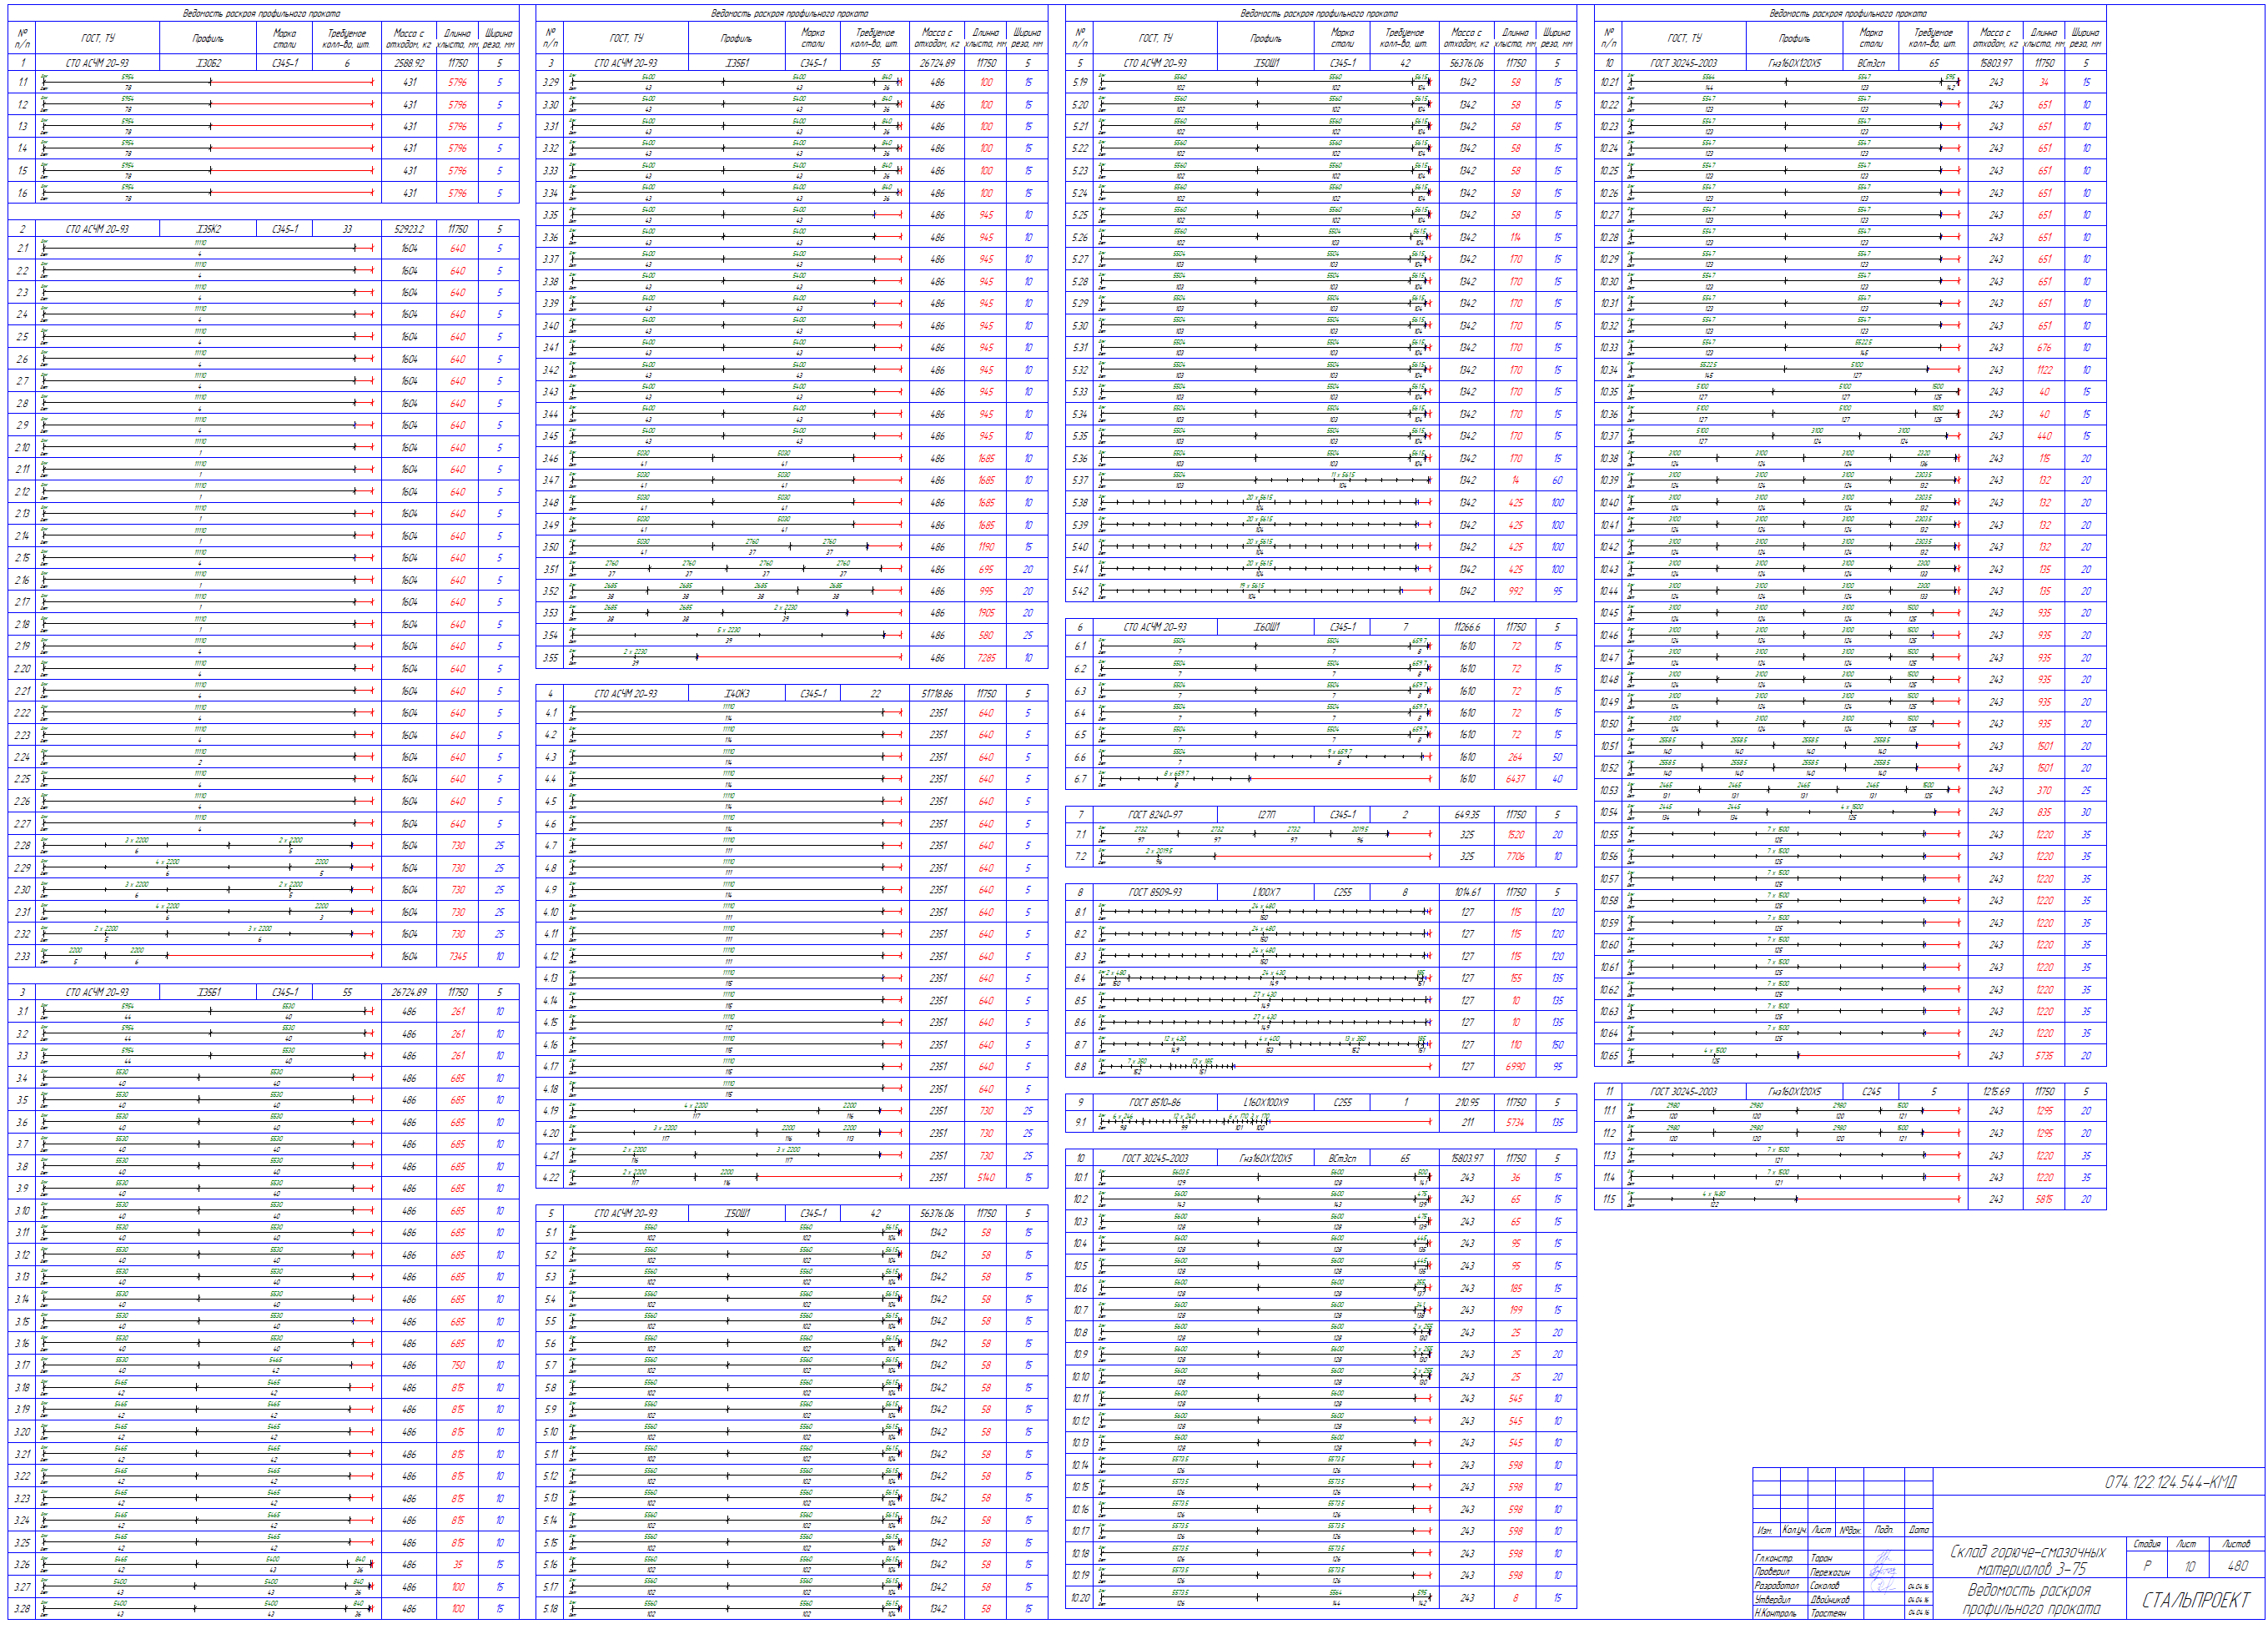Click surname Тростеян beside Н.Контроль
Screen dimensions: 2268x1629
coord(1827,1613)
